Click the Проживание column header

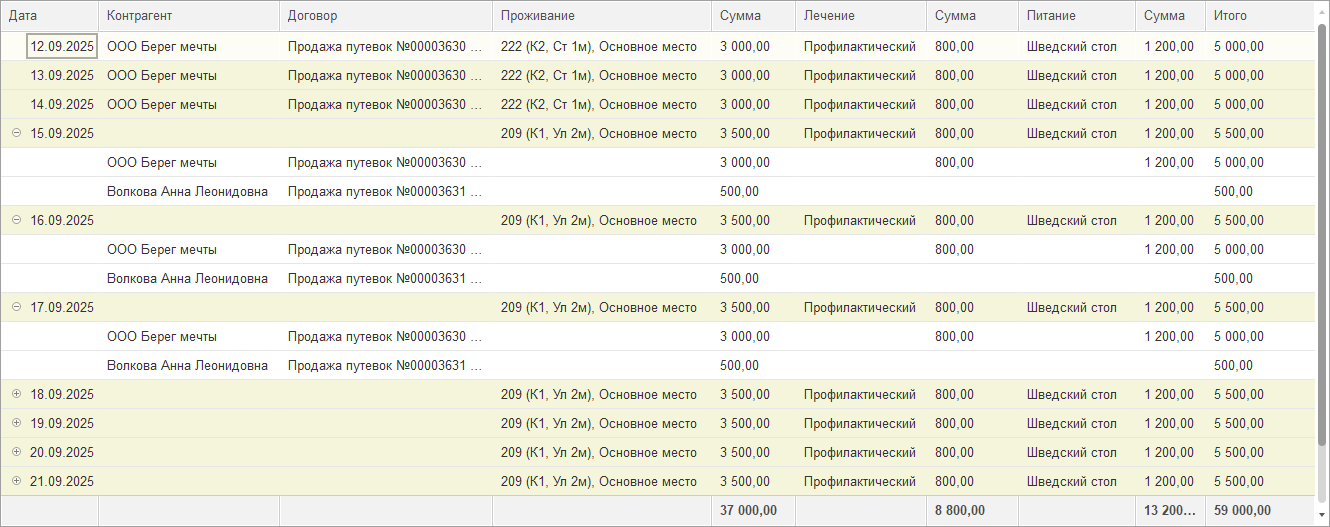[x=601, y=16]
